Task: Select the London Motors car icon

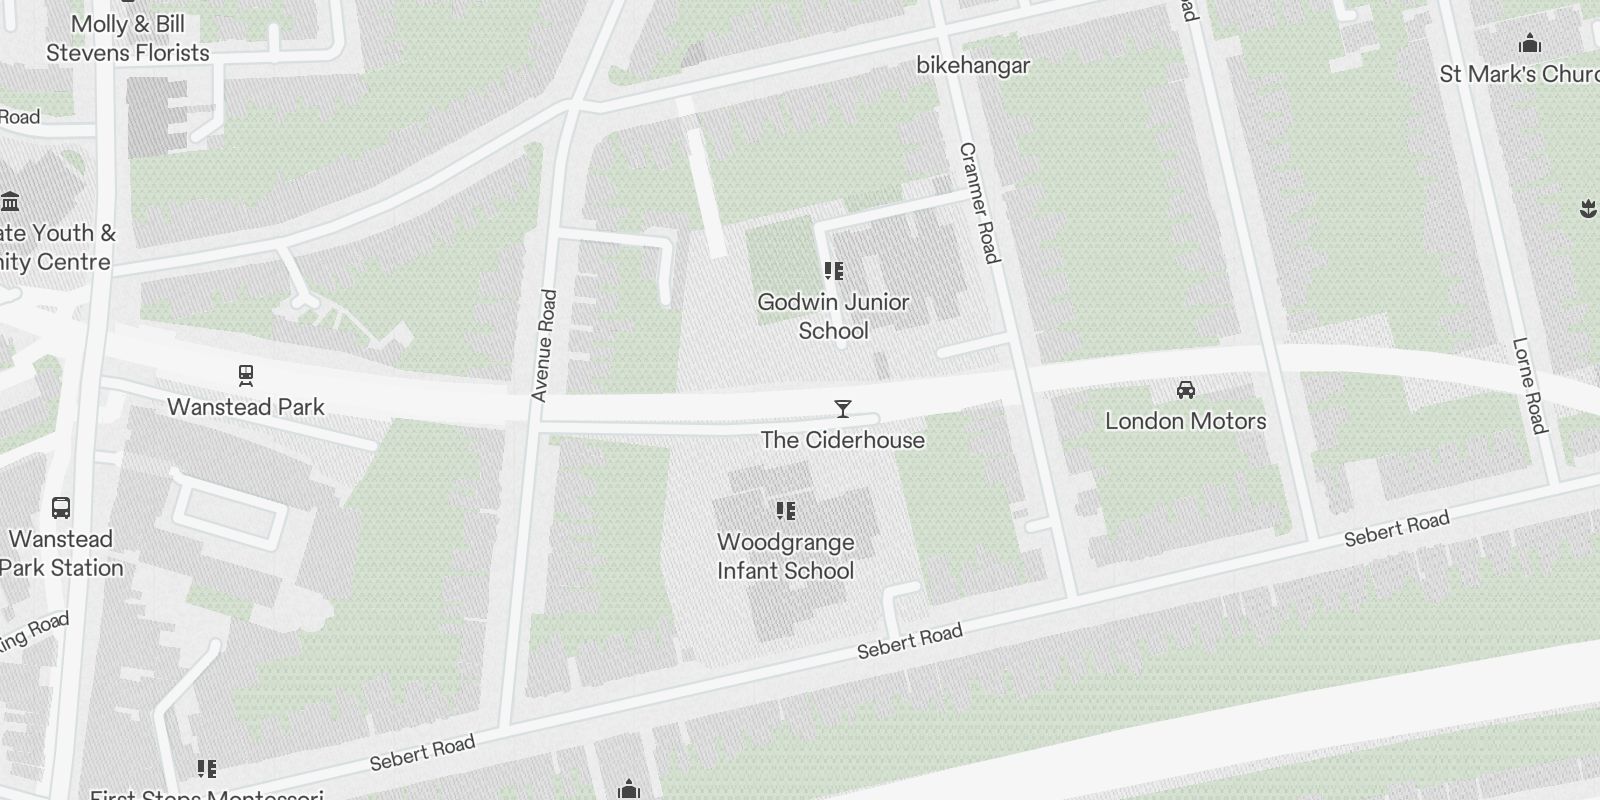Action: pos(1186,390)
